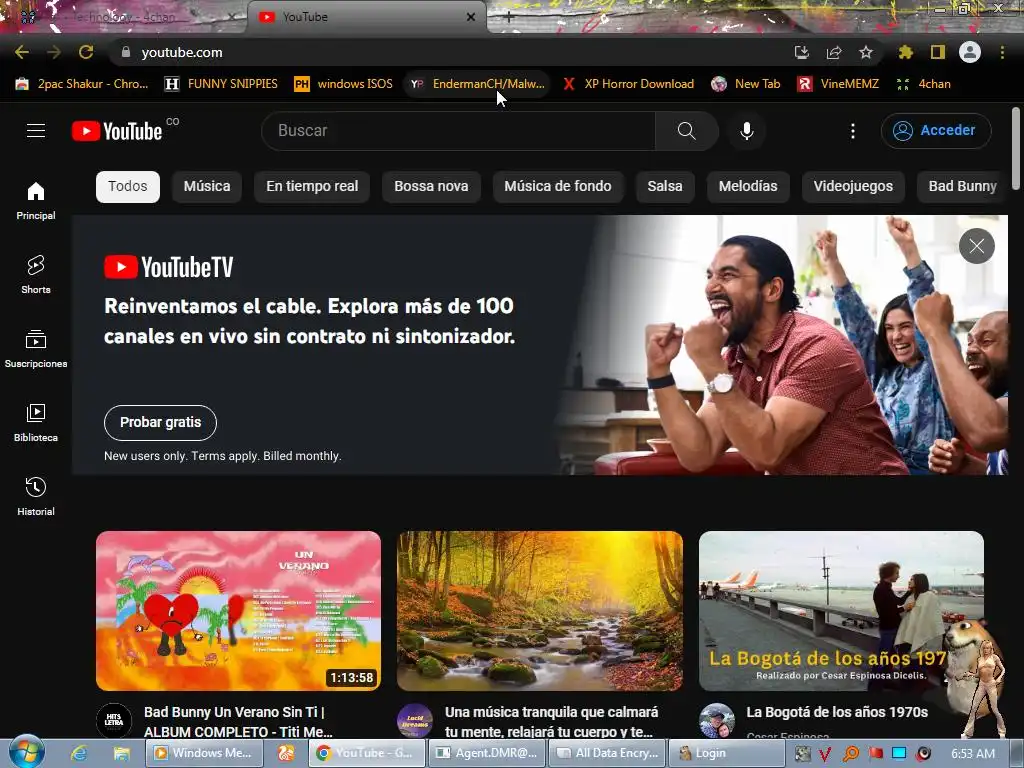Open Shorts in the sidebar
Viewport: 1024px width, 768px height.
point(36,275)
